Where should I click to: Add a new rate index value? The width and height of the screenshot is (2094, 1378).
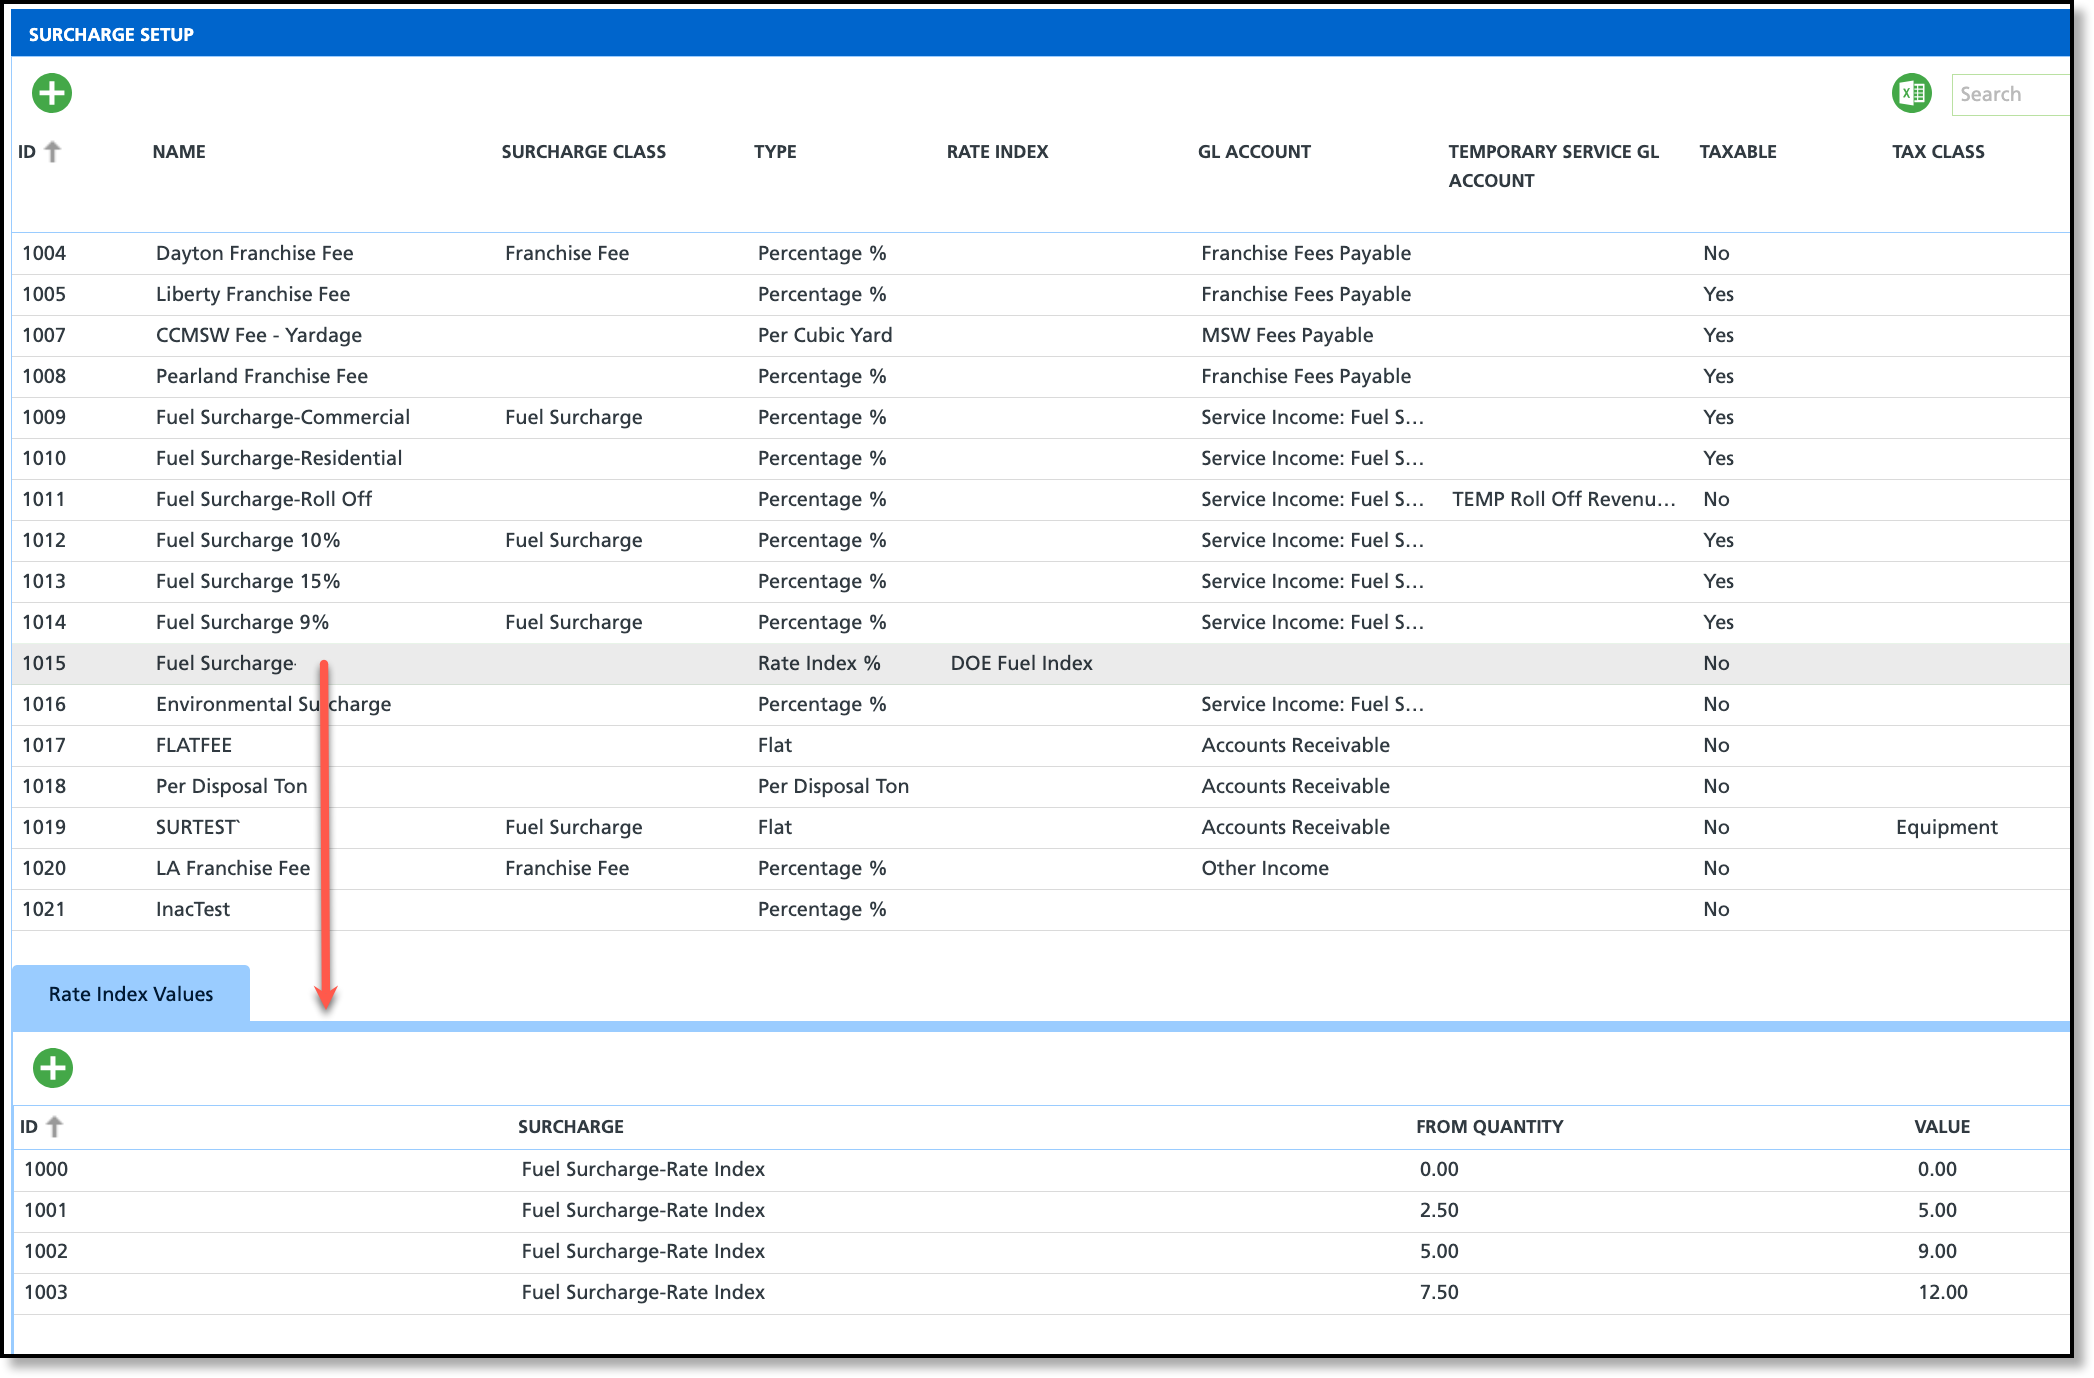click(x=52, y=1068)
